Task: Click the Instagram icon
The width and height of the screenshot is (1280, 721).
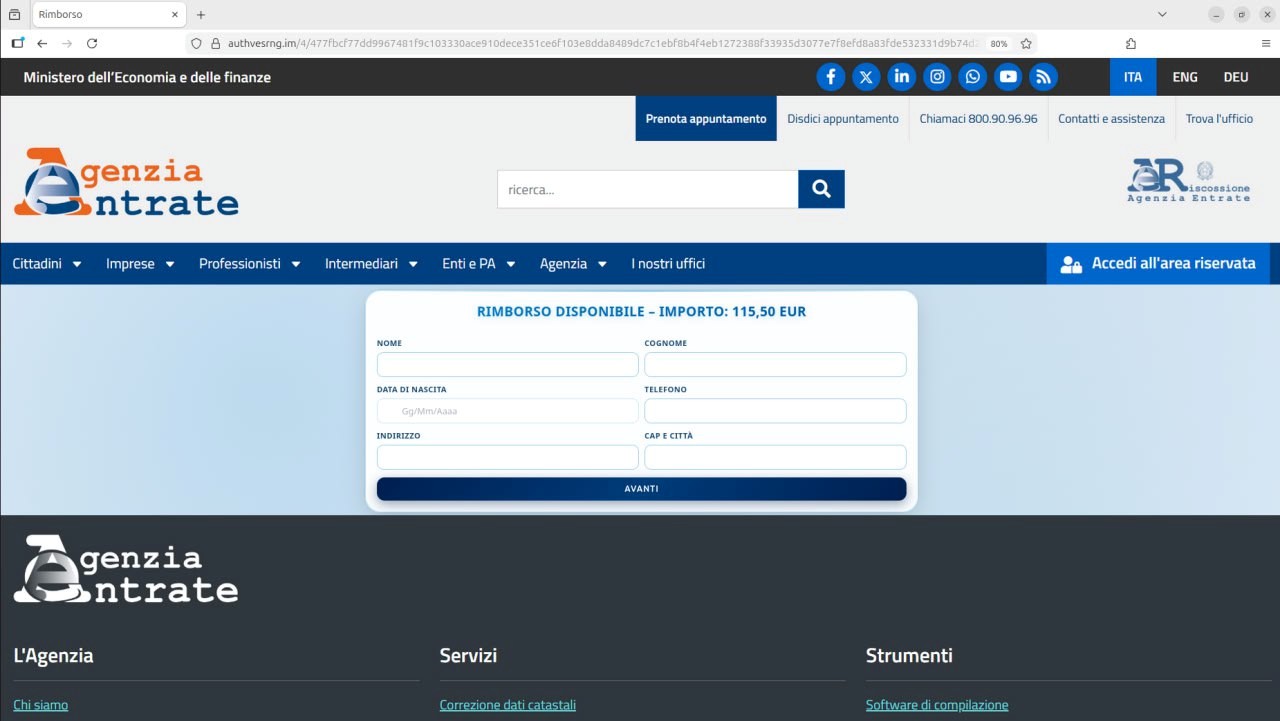Action: tap(937, 77)
